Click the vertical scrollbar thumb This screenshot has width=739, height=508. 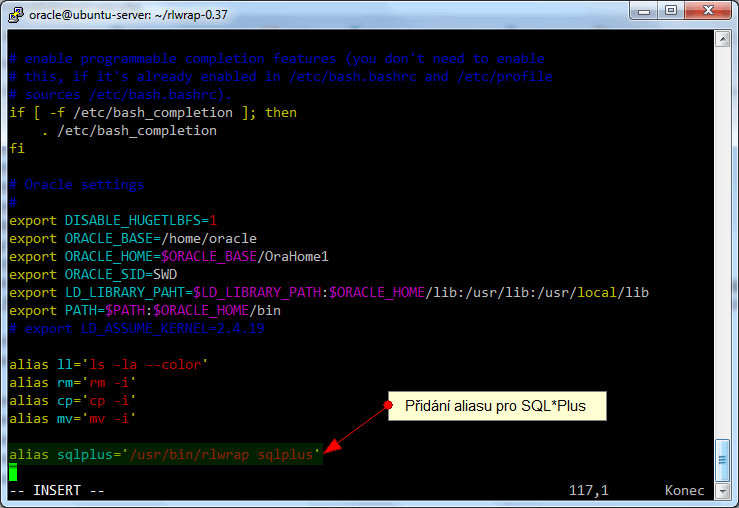pos(722,460)
